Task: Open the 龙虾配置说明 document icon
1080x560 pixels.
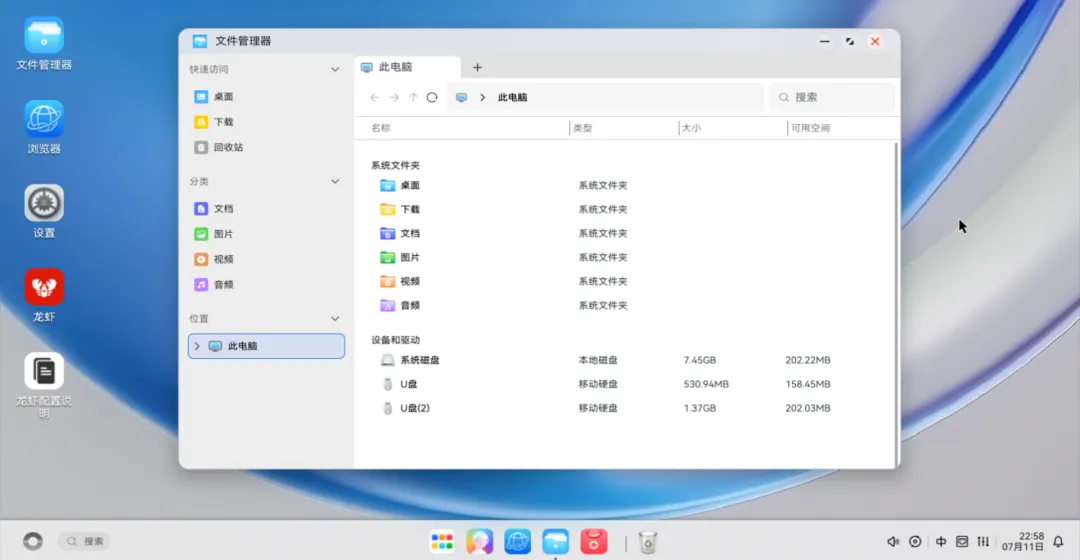Action: click(x=44, y=386)
